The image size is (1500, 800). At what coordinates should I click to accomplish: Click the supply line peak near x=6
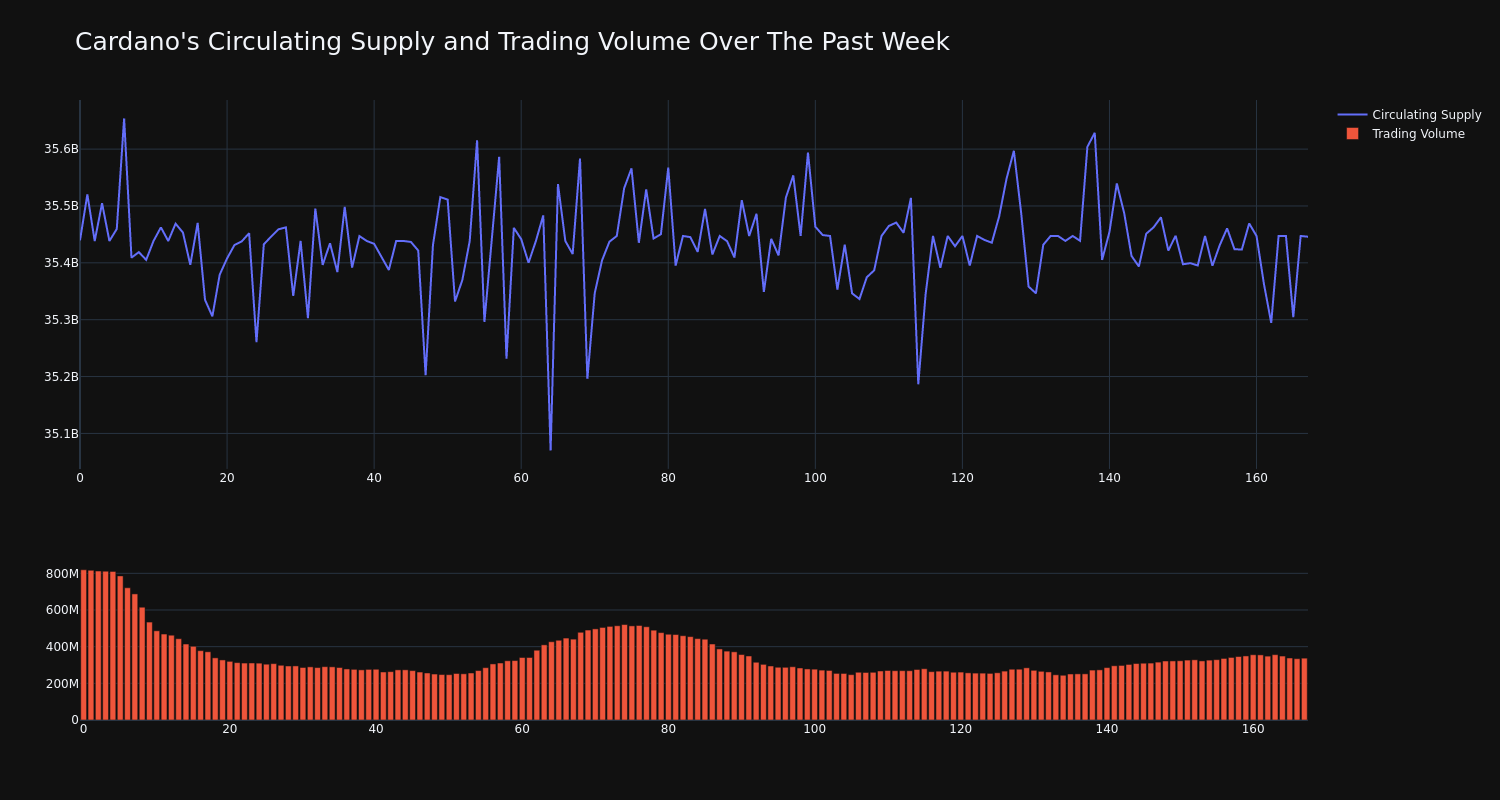(124, 121)
